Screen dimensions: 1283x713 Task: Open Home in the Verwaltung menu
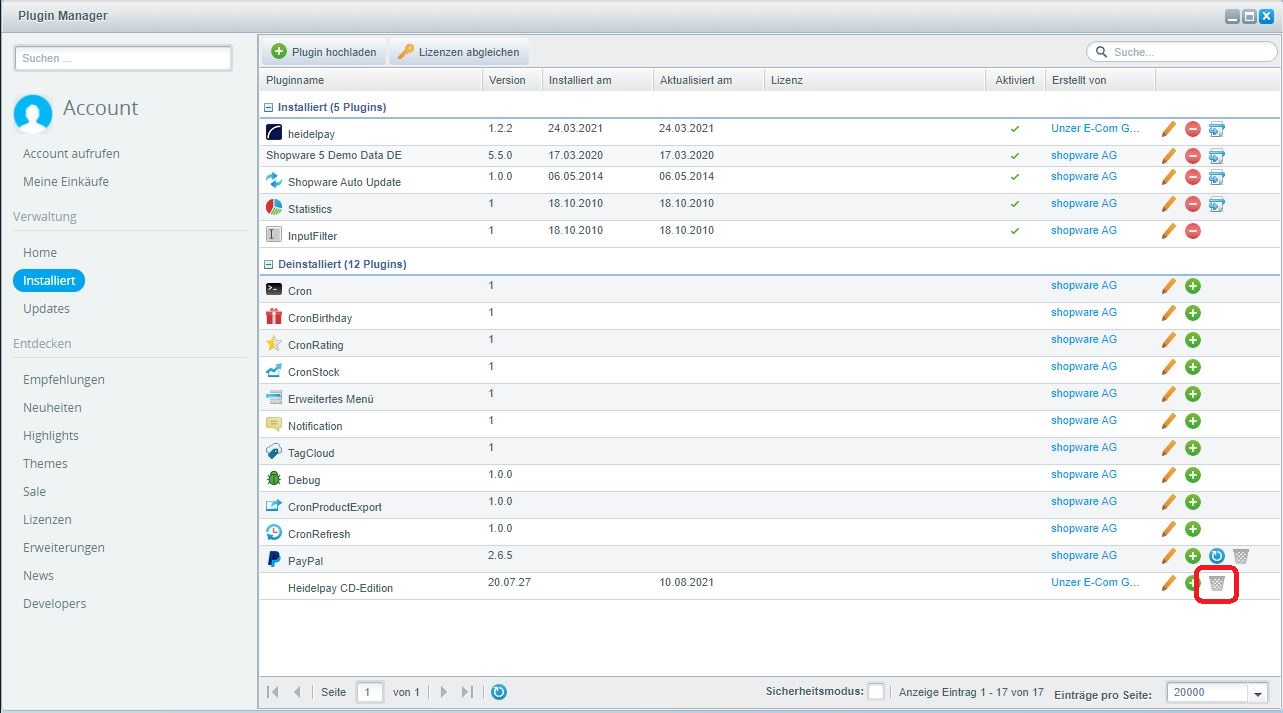[40, 253]
